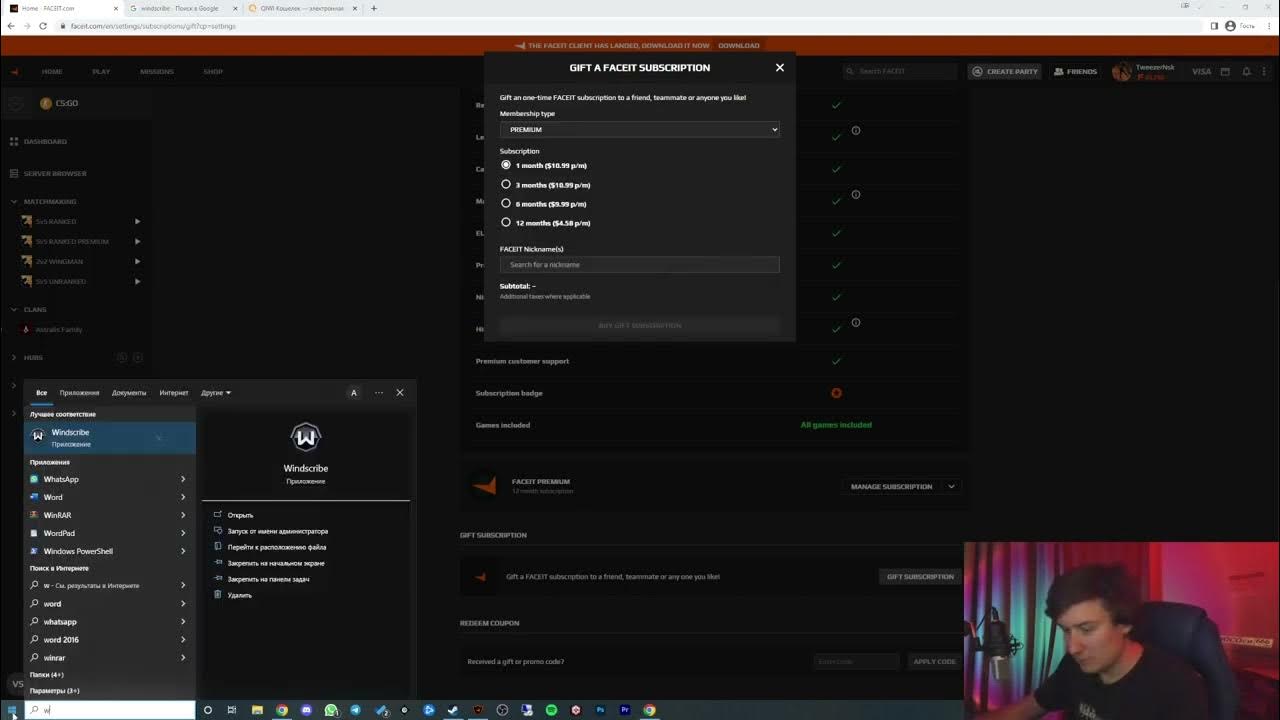Open WhatsApp from the taskbar
Viewport: 1280px width, 720px height.
[x=331, y=711]
